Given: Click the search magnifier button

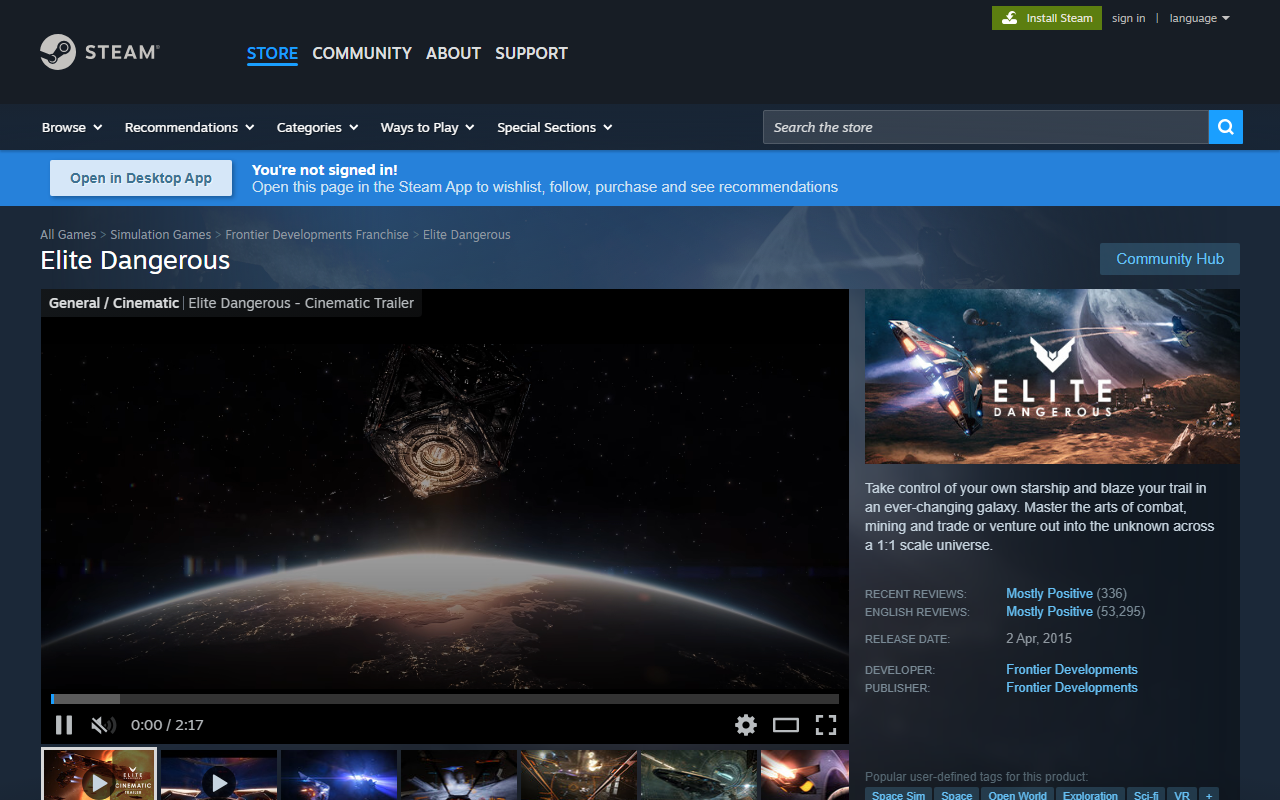Looking at the screenshot, I should coord(1226,127).
